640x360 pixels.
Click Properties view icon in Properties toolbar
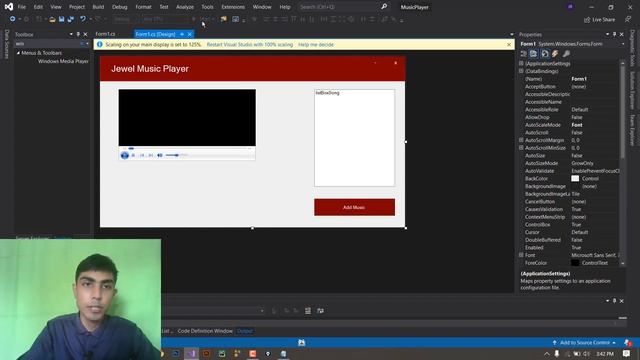pyautogui.click(x=545, y=54)
